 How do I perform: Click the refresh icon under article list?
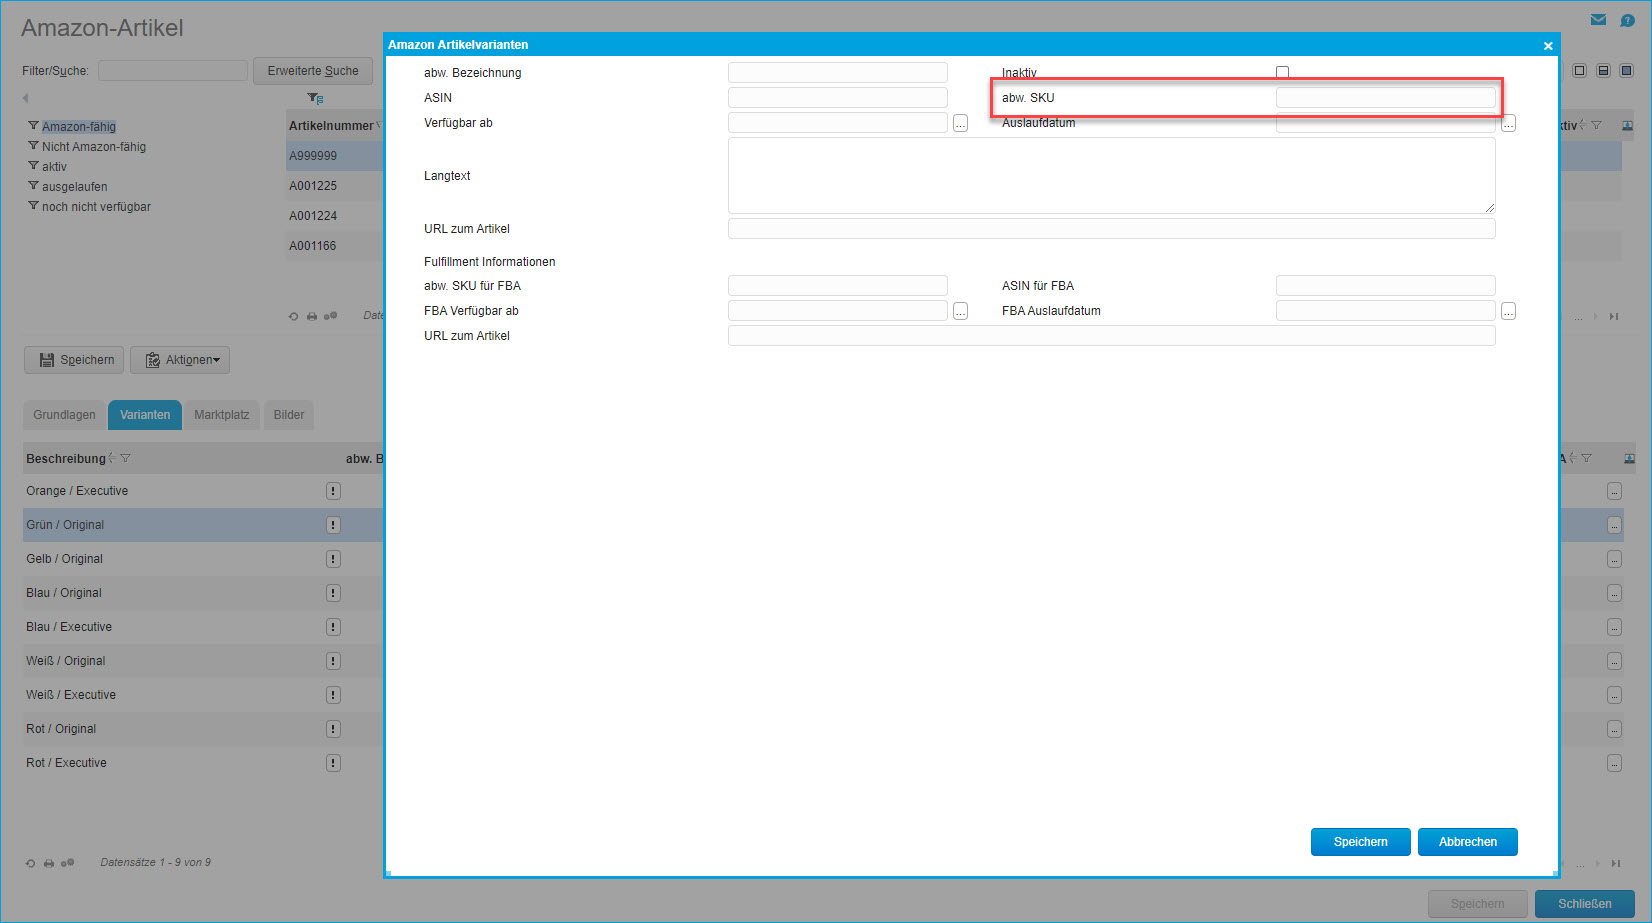pos(294,316)
